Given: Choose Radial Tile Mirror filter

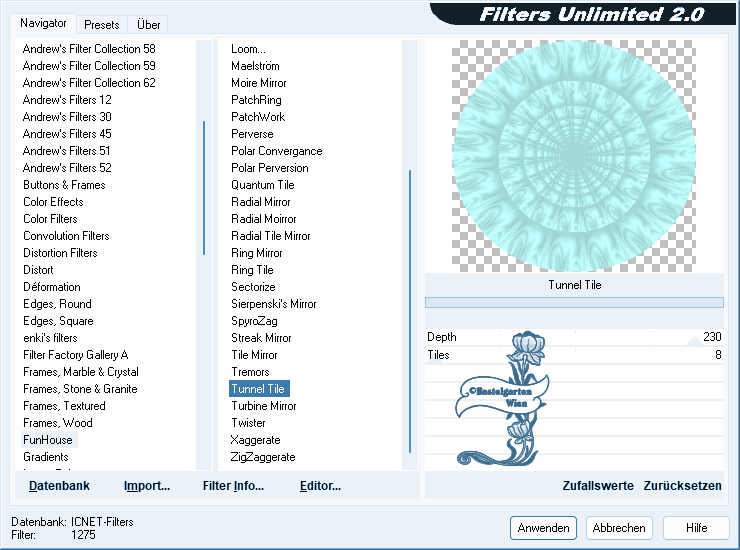Looking at the screenshot, I should pyautogui.click(x=270, y=236).
